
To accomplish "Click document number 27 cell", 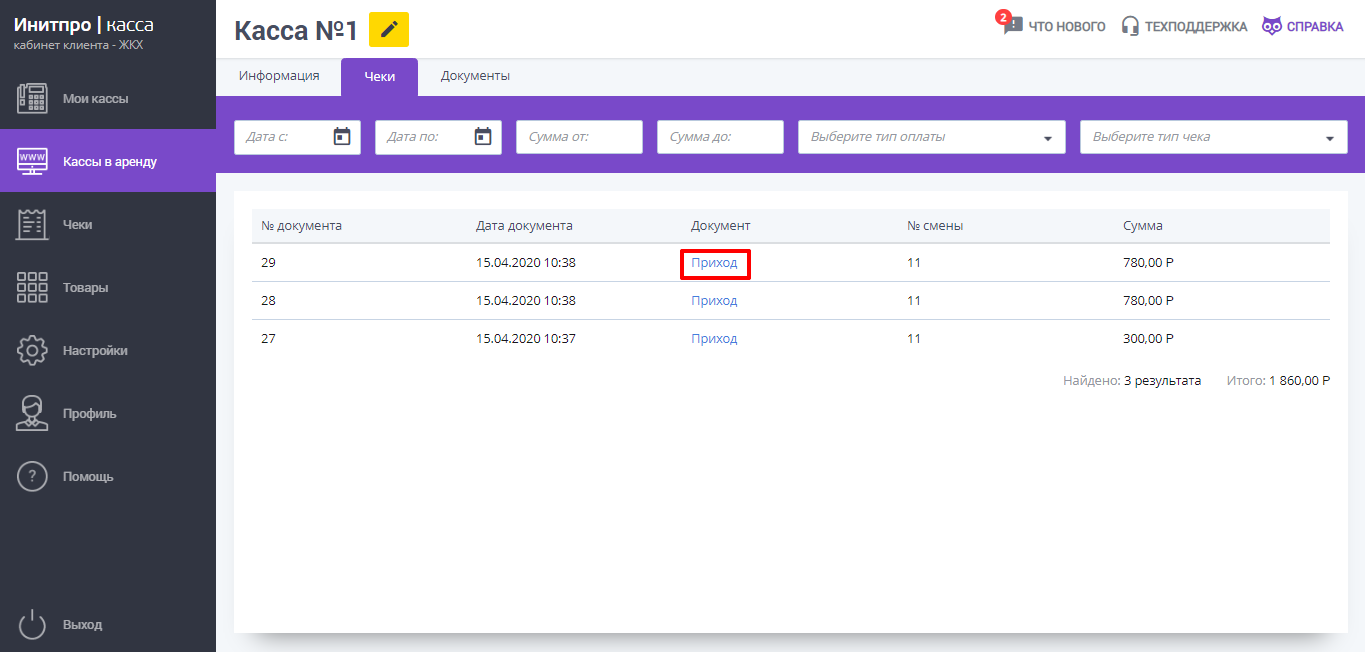I will (268, 339).
